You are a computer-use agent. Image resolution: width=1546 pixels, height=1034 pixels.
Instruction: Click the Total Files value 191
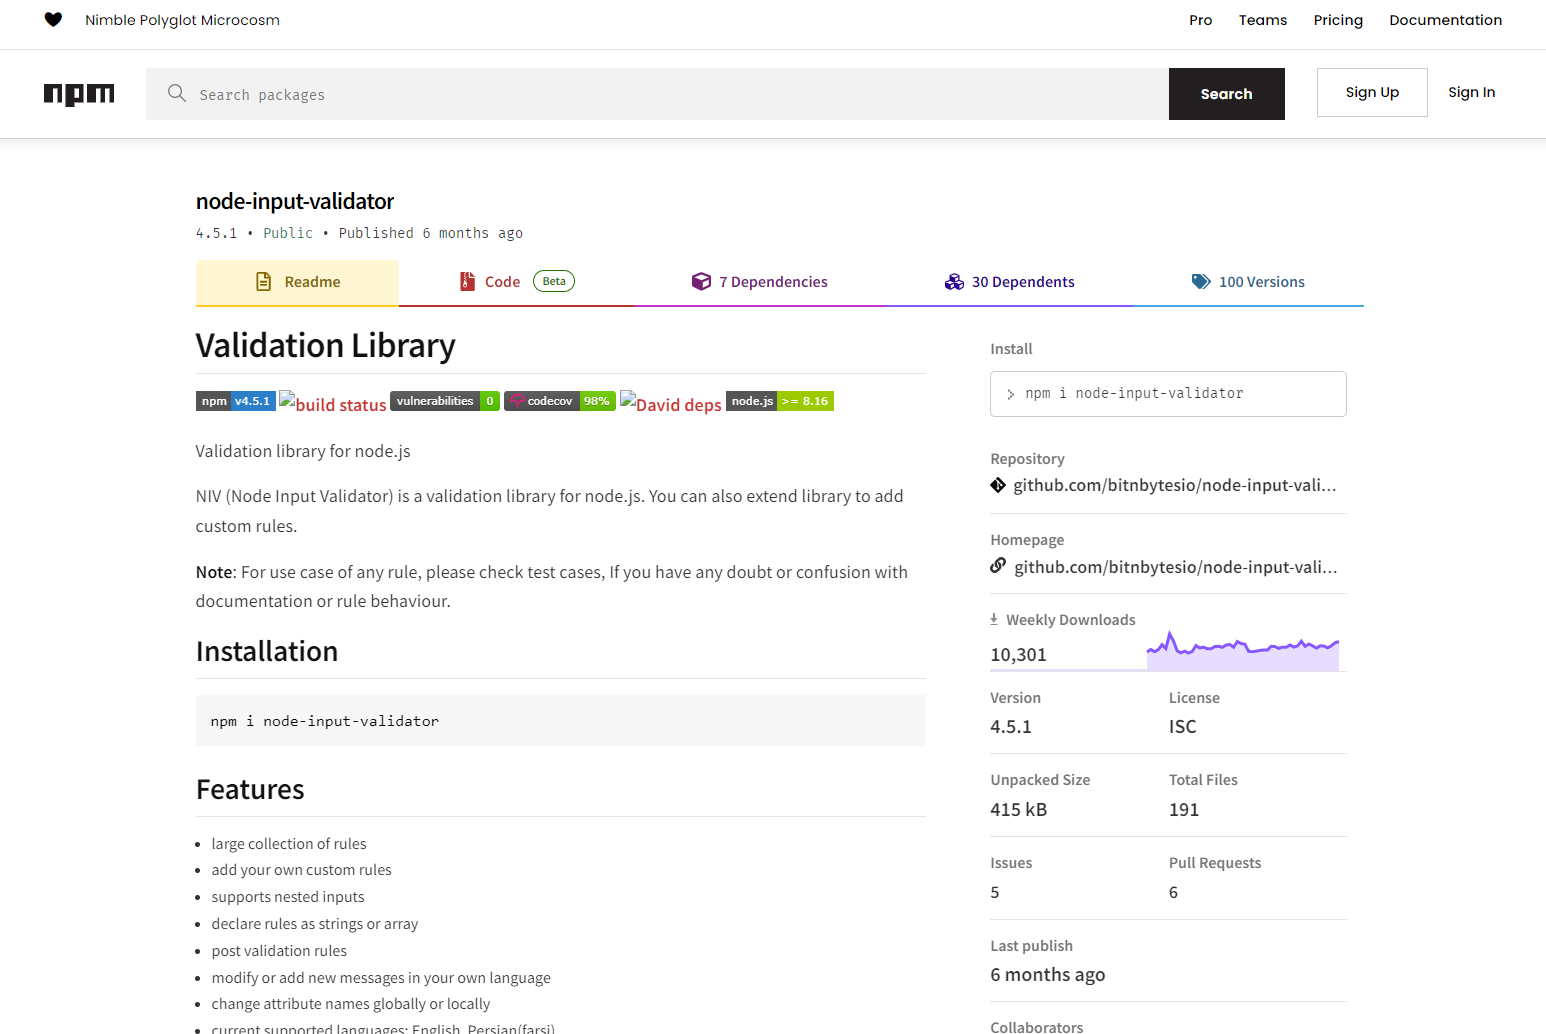(1184, 810)
